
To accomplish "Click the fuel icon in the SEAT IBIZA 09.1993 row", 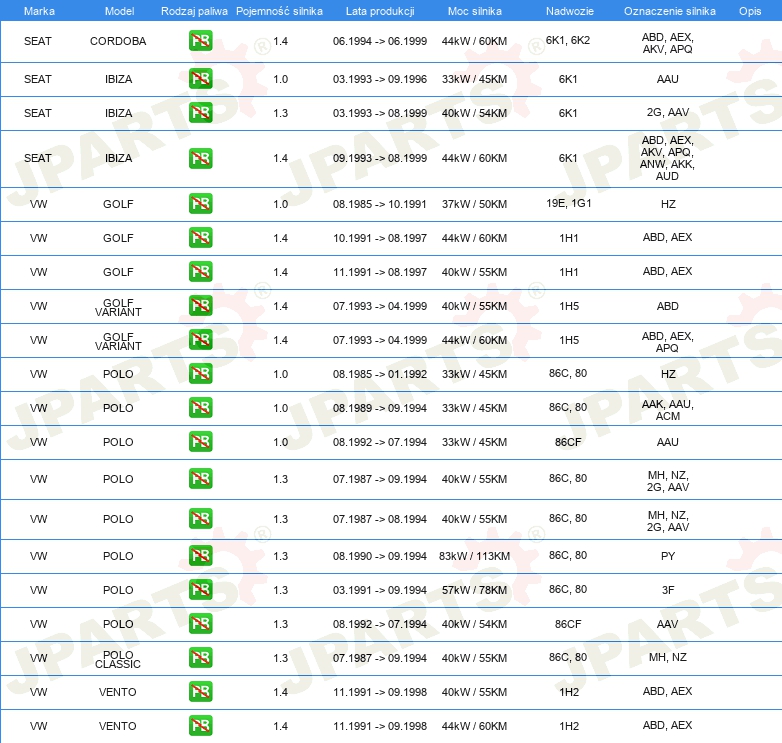I will 200,159.
